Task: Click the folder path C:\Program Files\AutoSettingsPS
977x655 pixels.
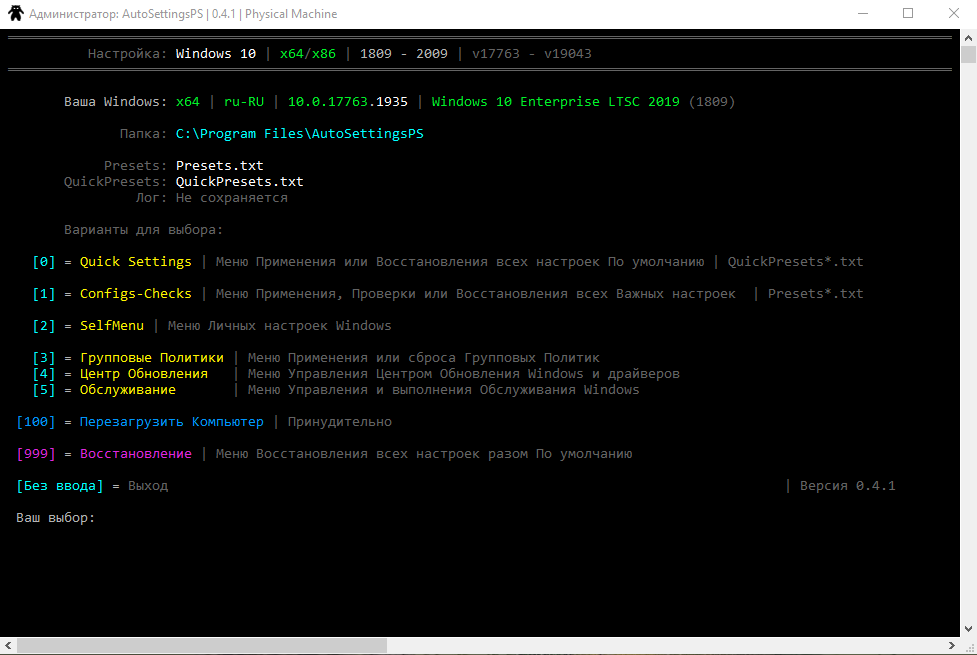Action: tap(299, 133)
